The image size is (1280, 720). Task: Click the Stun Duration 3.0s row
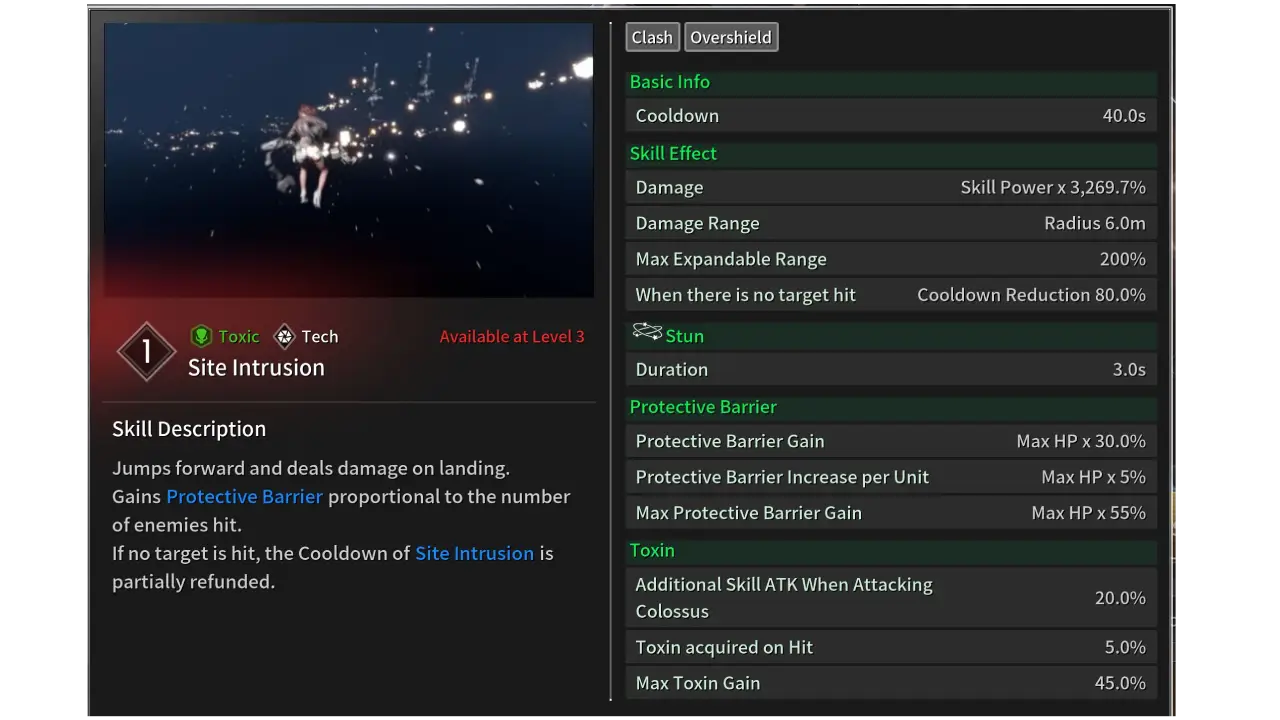[x=890, y=370]
